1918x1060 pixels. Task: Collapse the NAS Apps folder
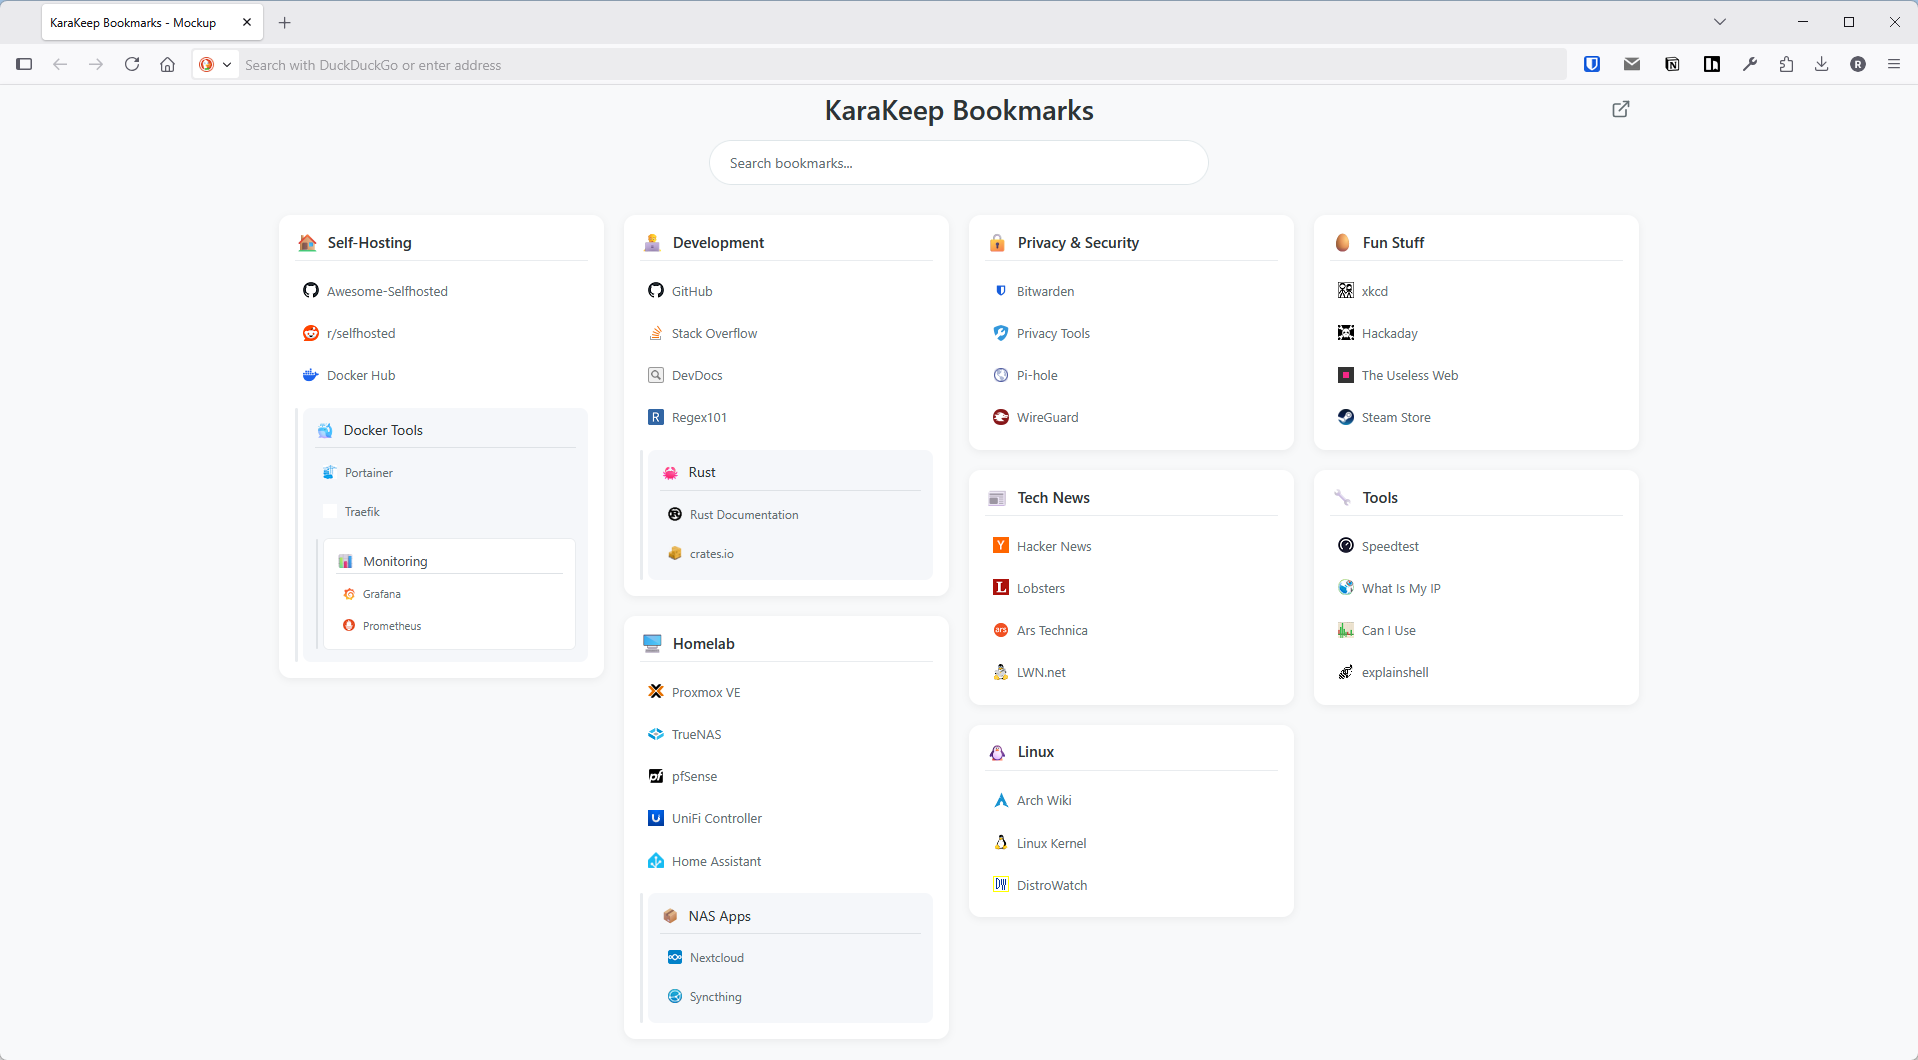[719, 916]
